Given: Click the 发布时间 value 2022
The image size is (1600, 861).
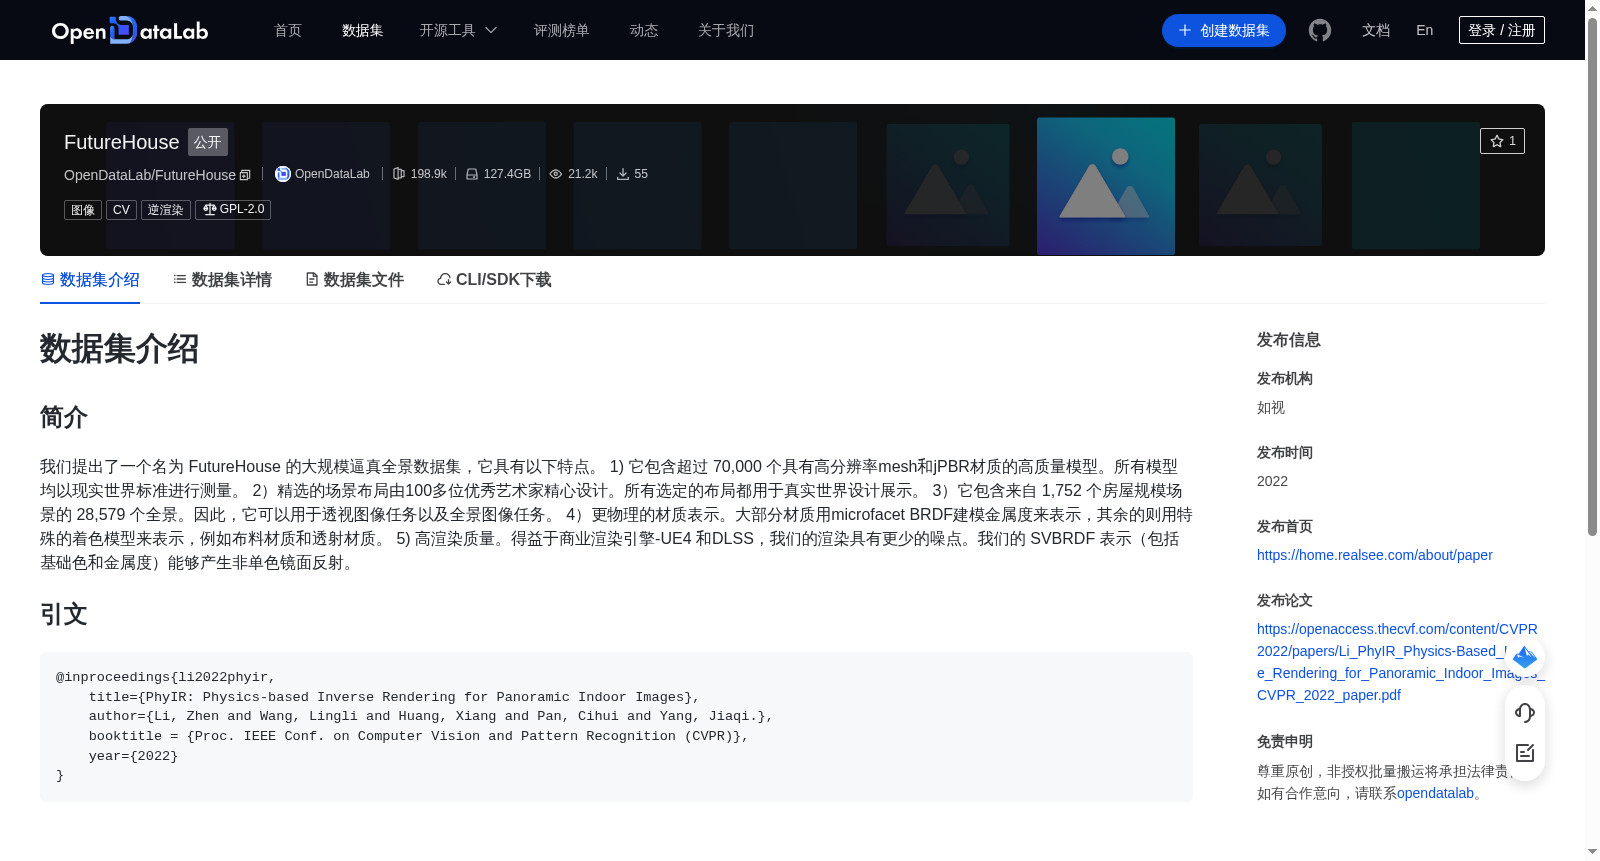Looking at the screenshot, I should click(x=1272, y=481).
